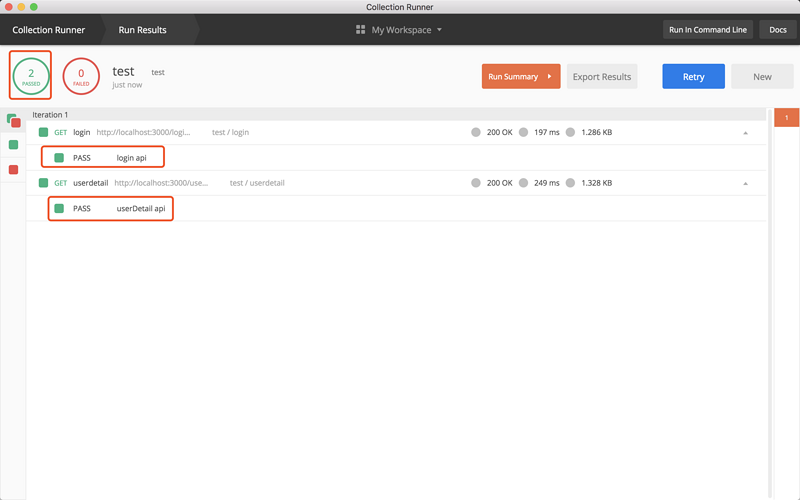The width and height of the screenshot is (800, 500).
Task: Click green PASS square for userDetail api test
Action: pos(59,208)
